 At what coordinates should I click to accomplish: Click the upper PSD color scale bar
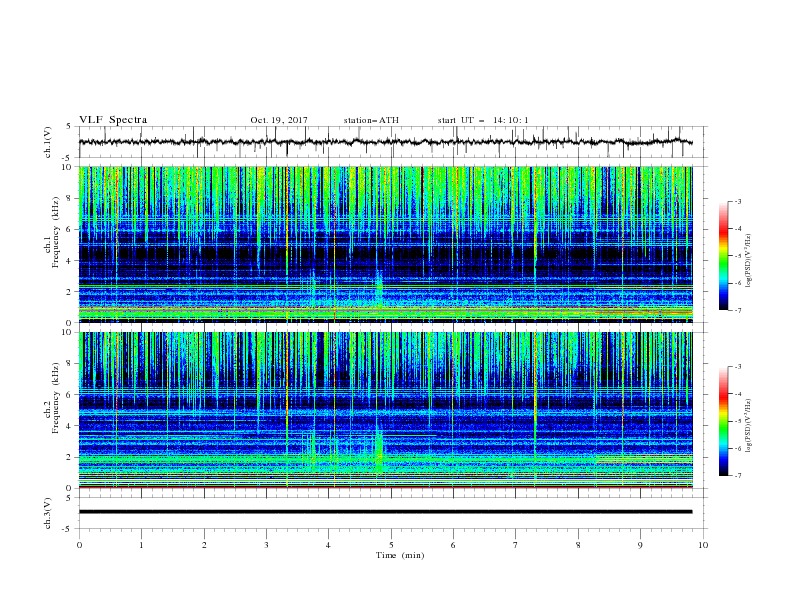pos(724,255)
